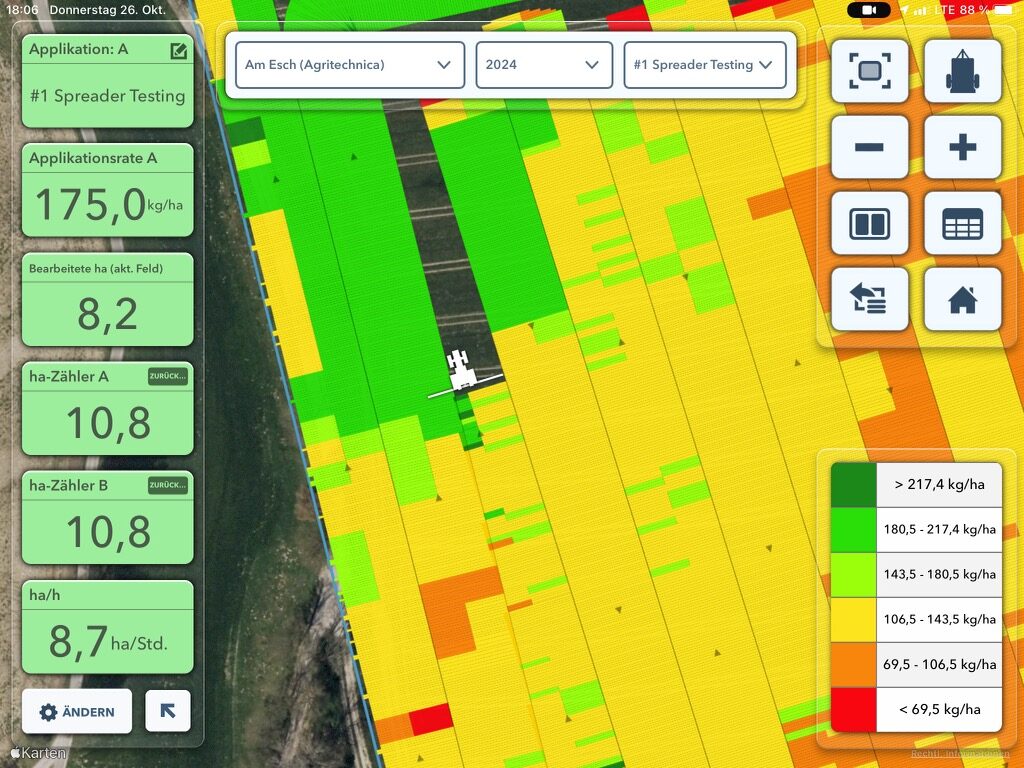This screenshot has width=1024, height=768.
Task: Collapse the side panel with the arrow button
Action: (x=167, y=711)
